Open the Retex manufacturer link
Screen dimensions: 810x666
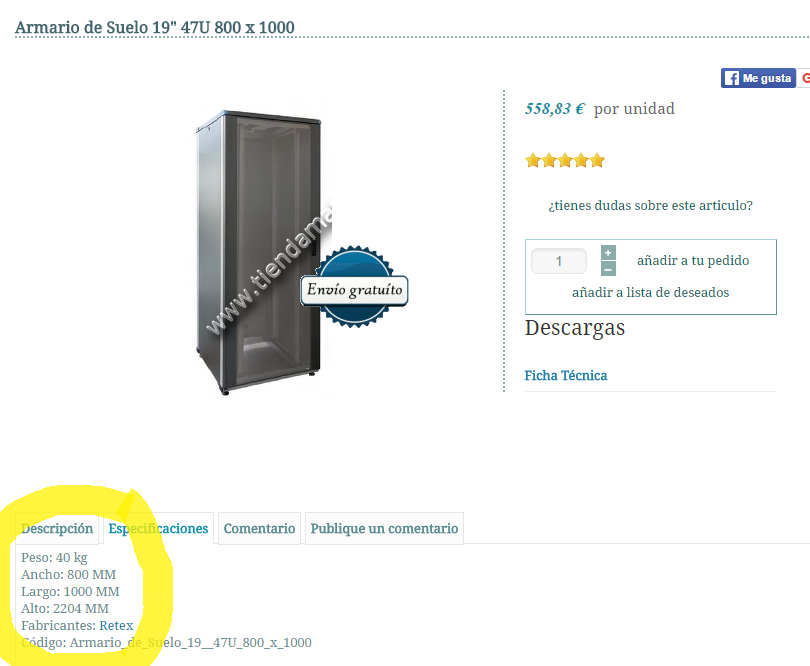[x=116, y=626]
